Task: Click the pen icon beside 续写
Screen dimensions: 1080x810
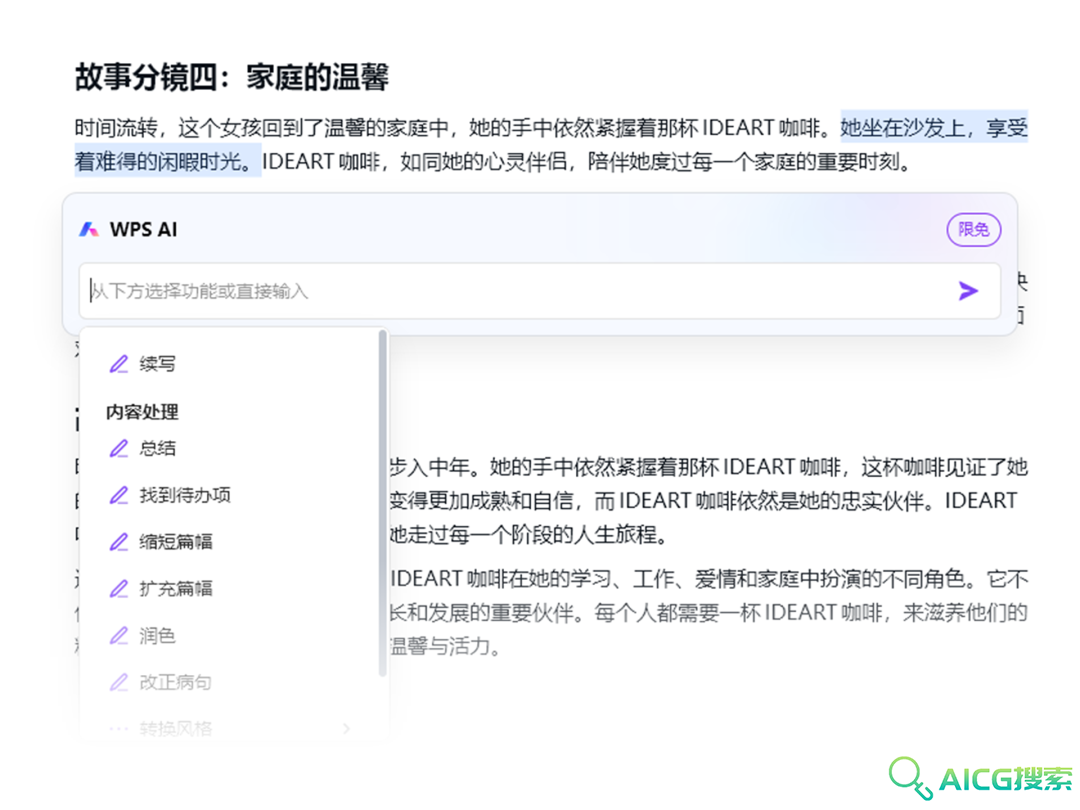Action: pyautogui.click(x=118, y=364)
